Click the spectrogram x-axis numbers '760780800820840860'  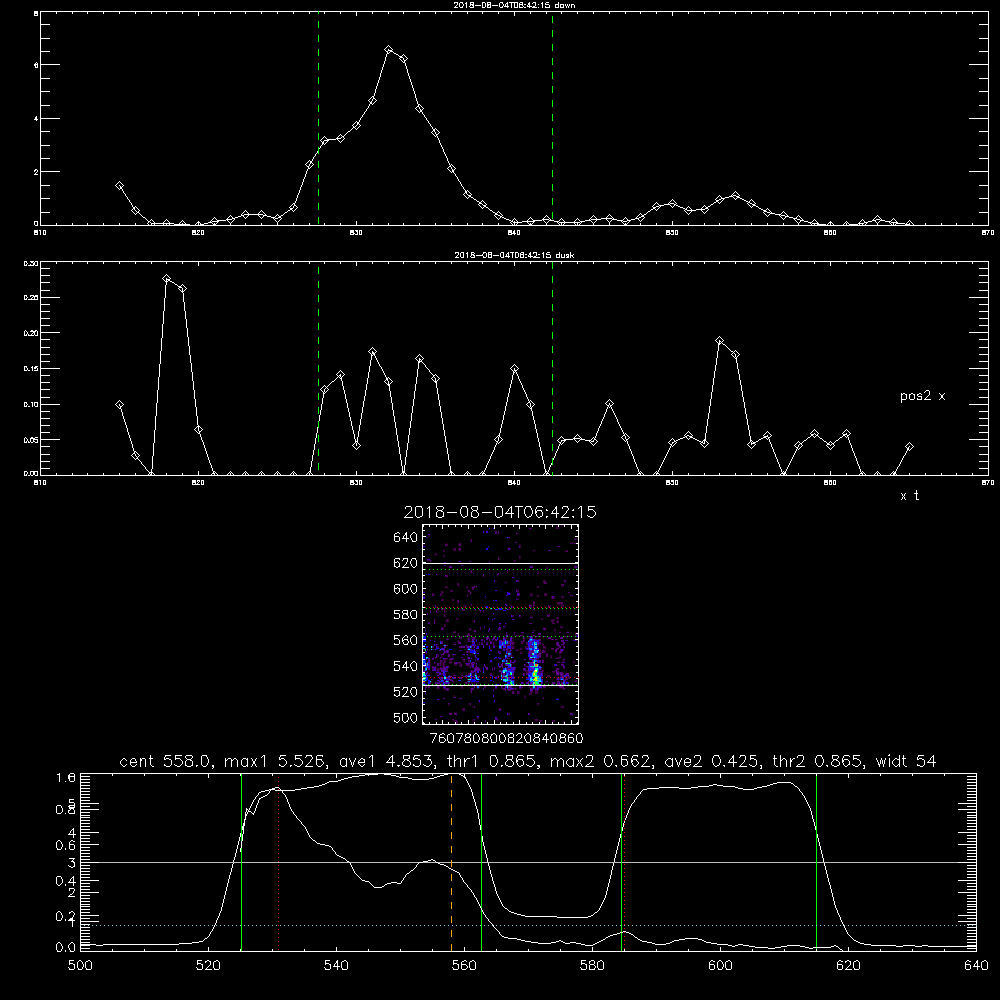(506, 739)
